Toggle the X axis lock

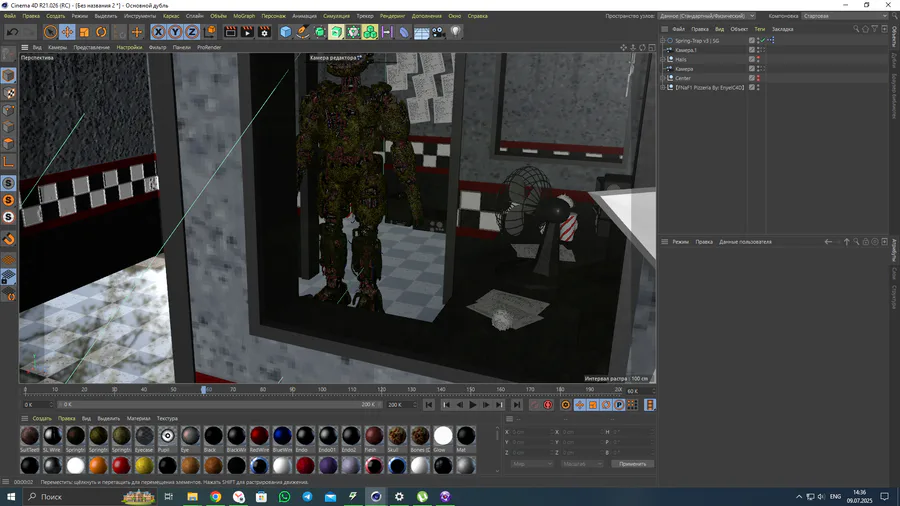pyautogui.click(x=158, y=32)
